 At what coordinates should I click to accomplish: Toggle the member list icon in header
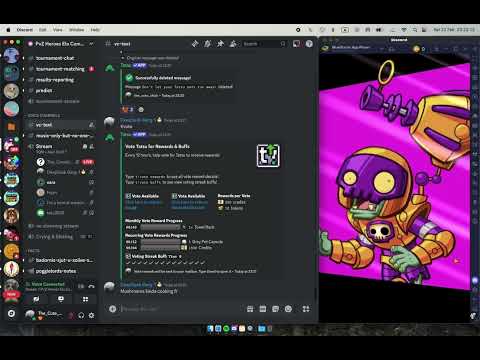click(x=233, y=44)
